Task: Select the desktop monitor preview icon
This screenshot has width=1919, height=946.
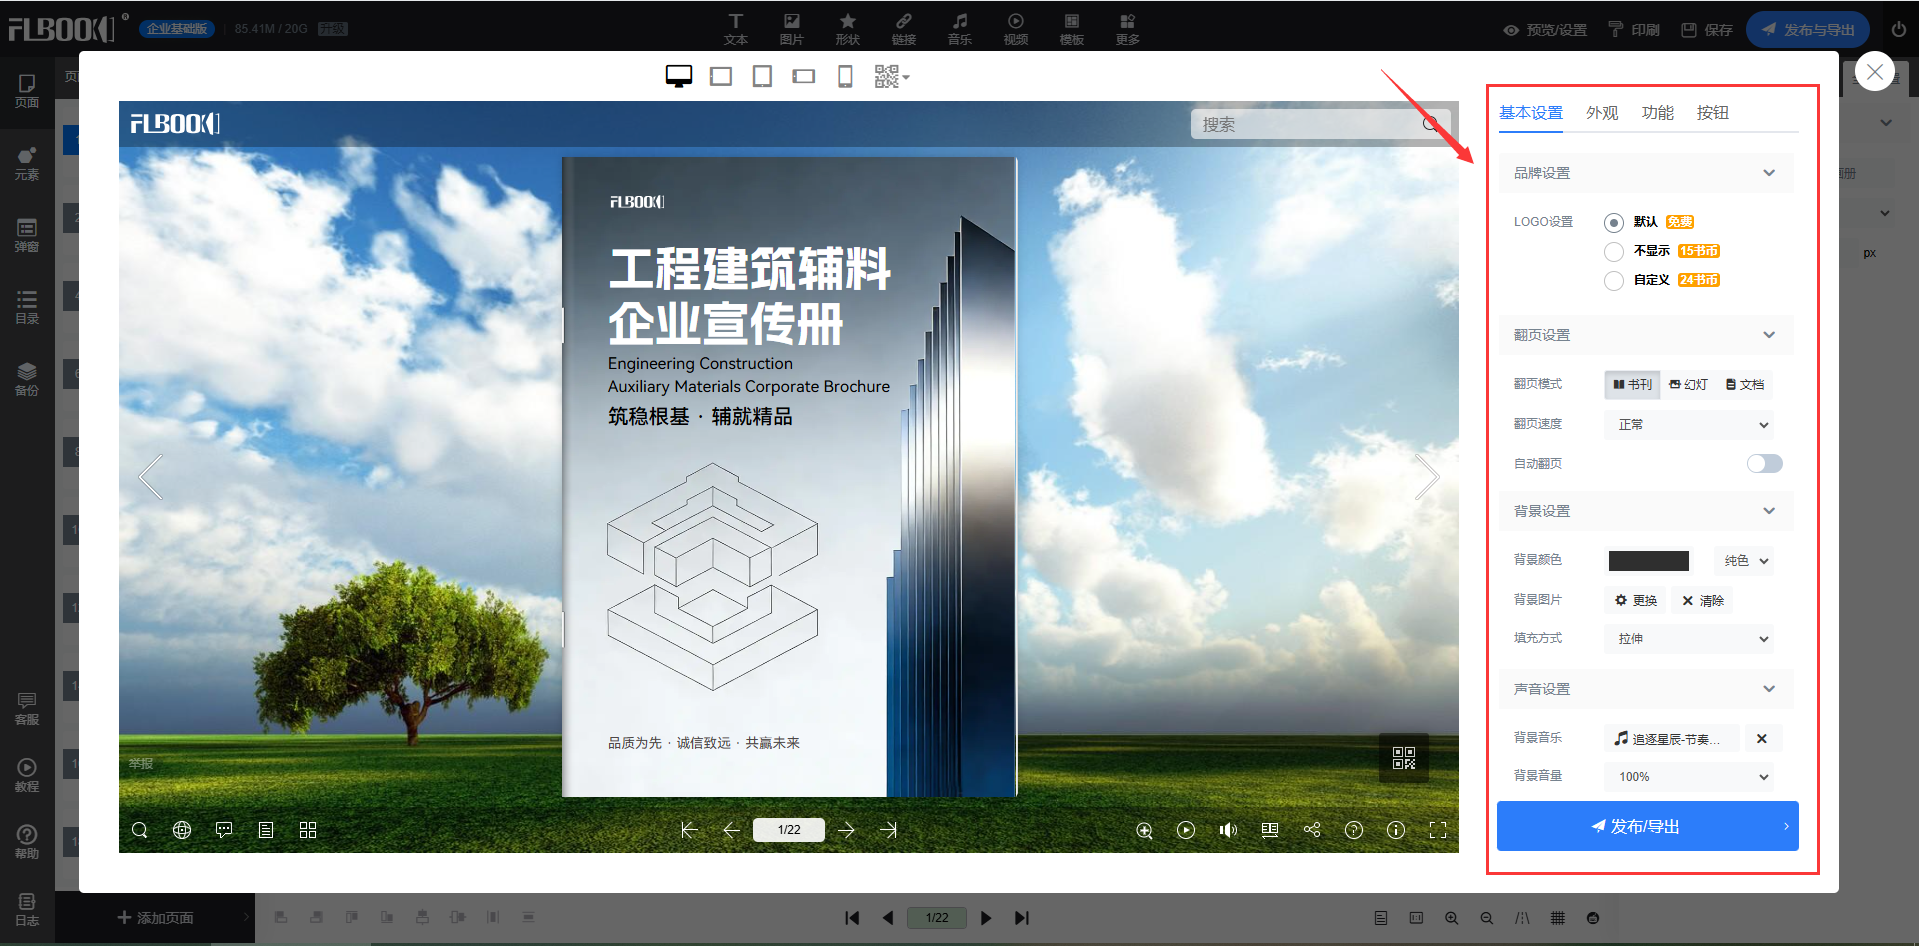Action: coord(679,77)
